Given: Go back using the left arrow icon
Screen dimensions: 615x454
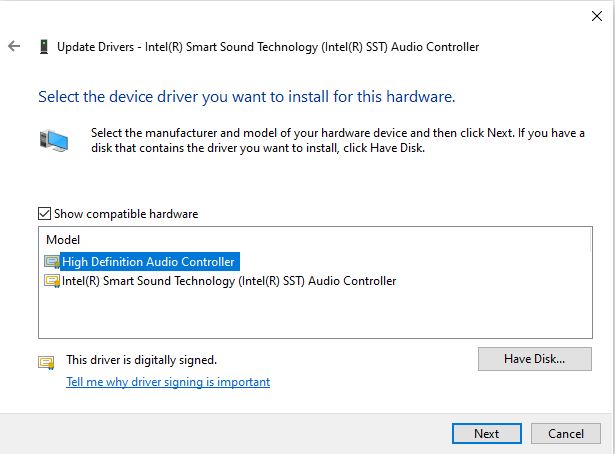Looking at the screenshot, I should point(14,46).
